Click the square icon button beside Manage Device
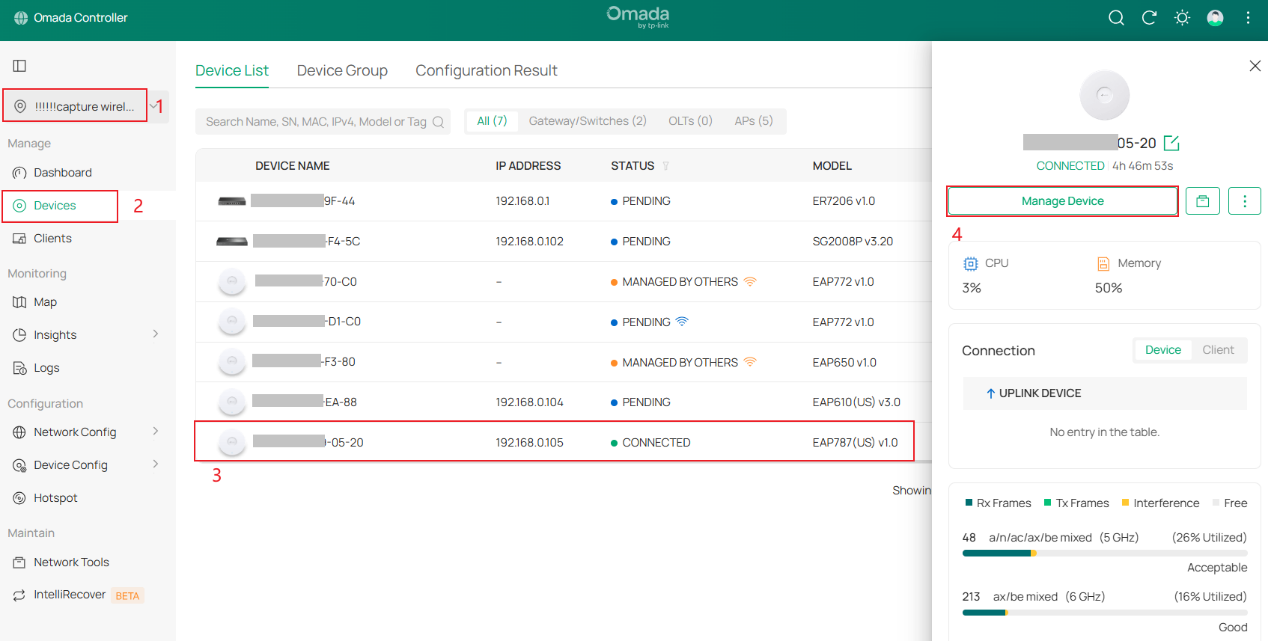This screenshot has height=641, width=1268. (x=1203, y=201)
